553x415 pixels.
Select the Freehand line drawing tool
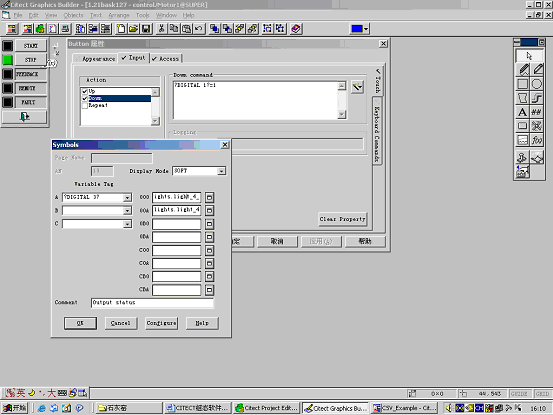point(523,69)
